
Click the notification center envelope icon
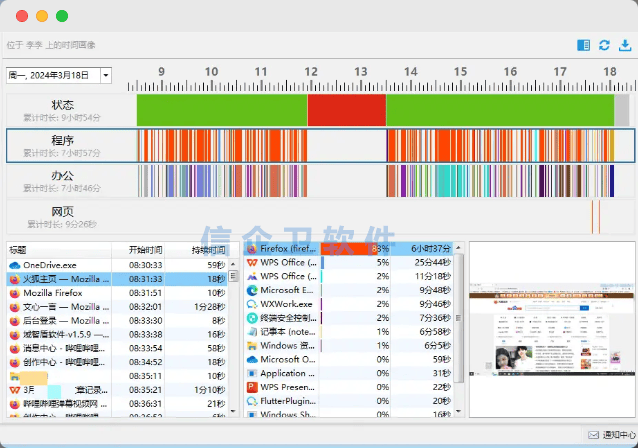point(593,435)
